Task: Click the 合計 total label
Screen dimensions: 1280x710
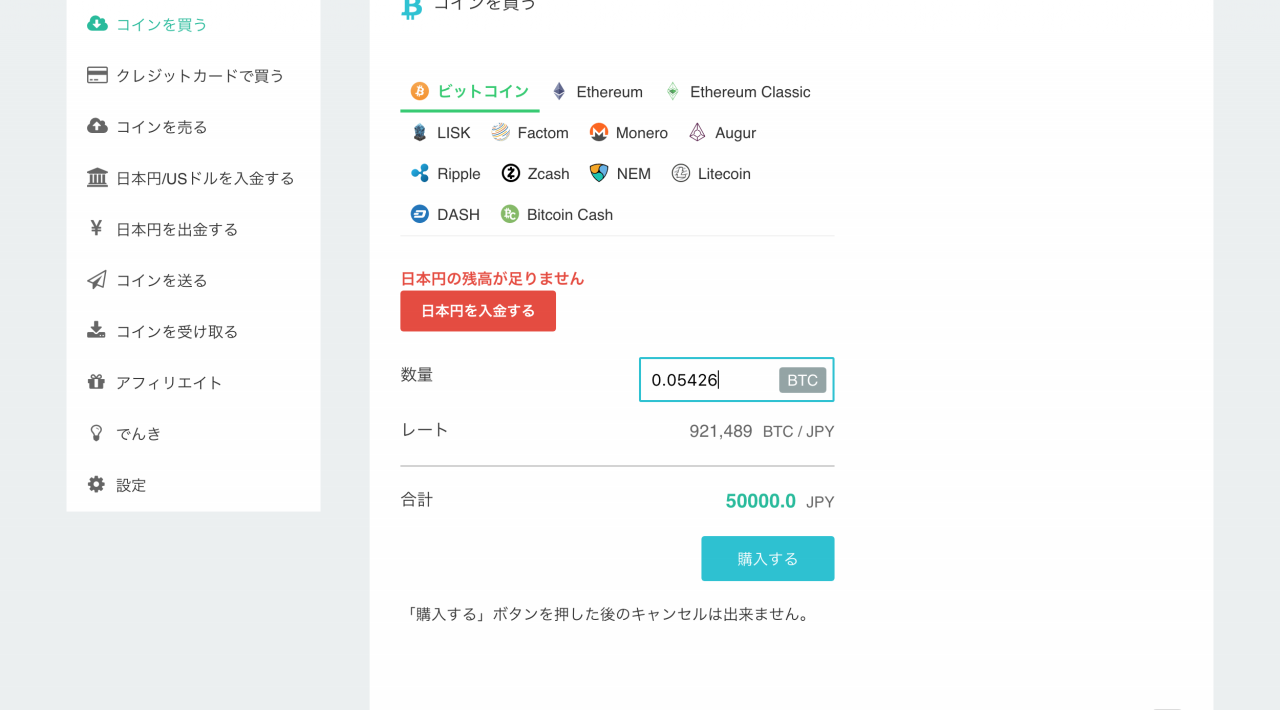Action: [x=417, y=499]
